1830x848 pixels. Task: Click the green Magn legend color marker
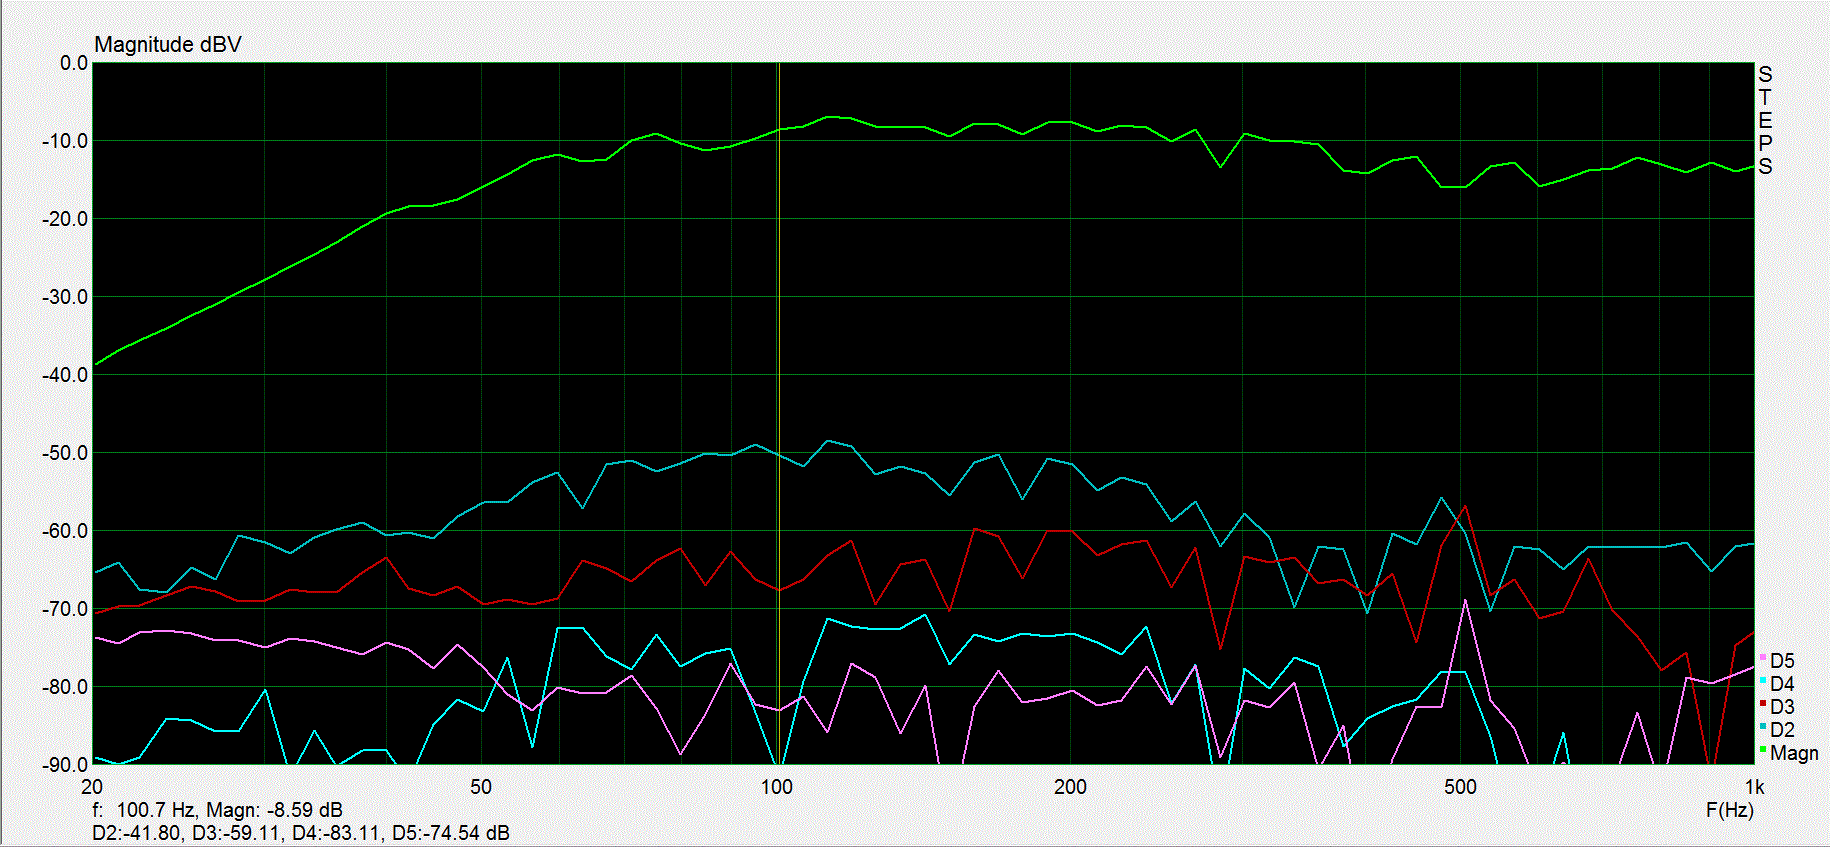(x=1763, y=749)
